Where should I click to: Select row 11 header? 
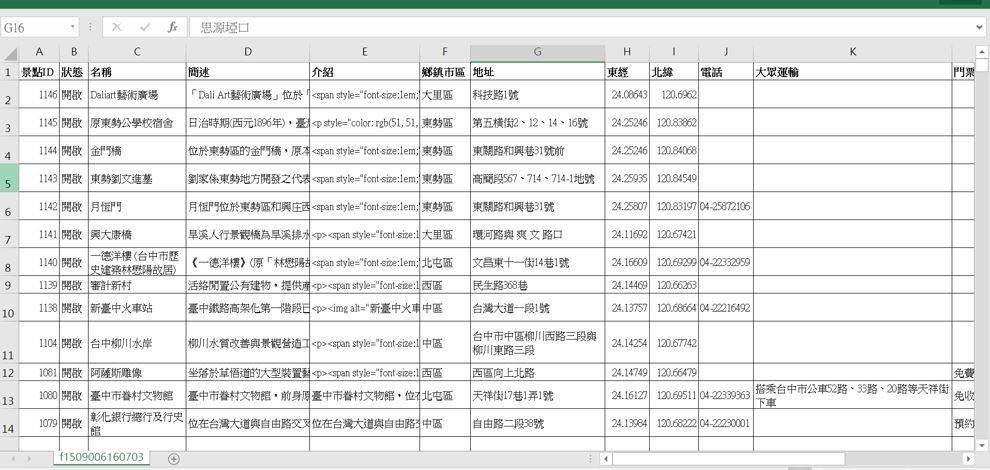coord(9,343)
